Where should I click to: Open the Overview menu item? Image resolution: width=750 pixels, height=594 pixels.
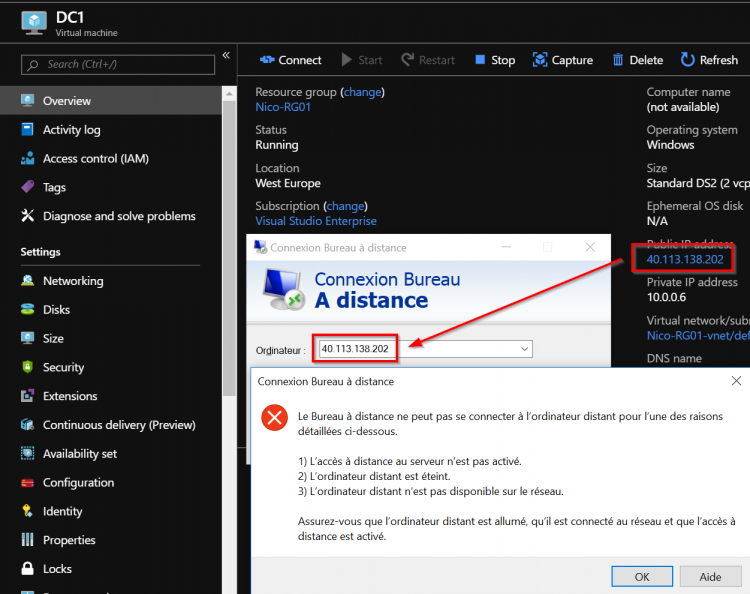pyautogui.click(x=110, y=100)
